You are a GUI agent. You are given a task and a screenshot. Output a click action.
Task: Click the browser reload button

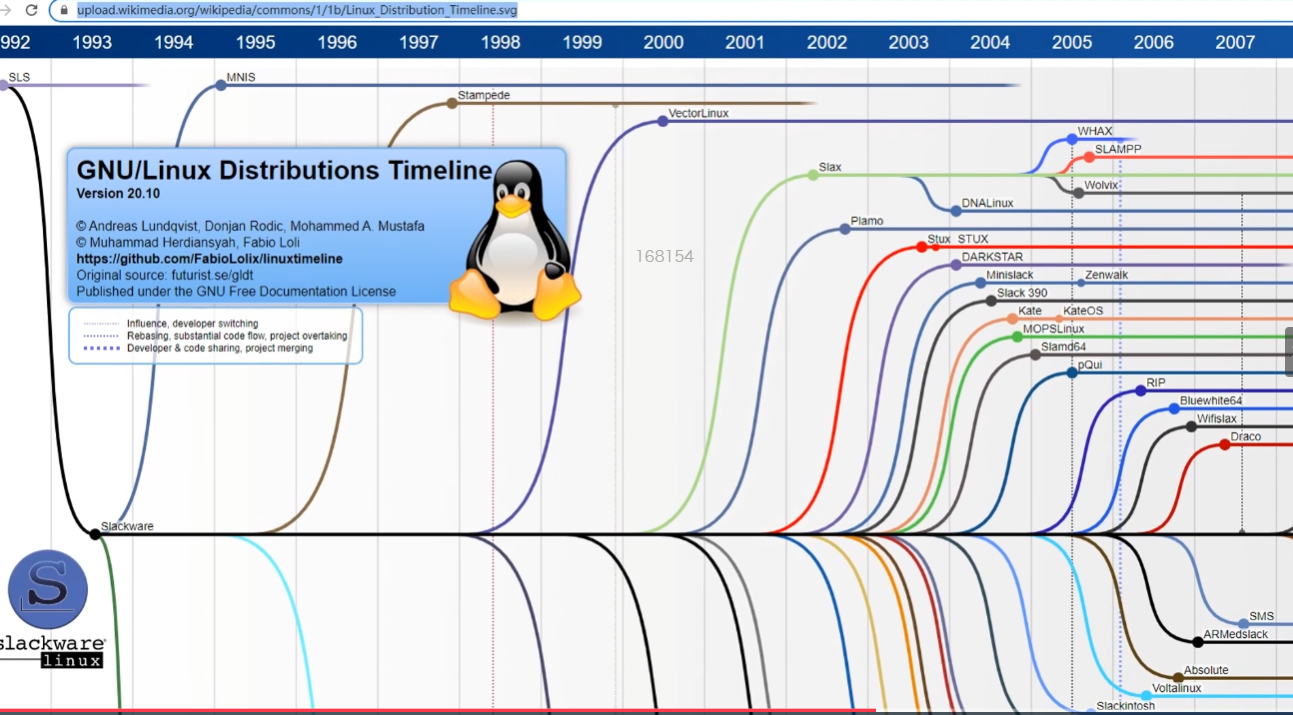coord(31,10)
